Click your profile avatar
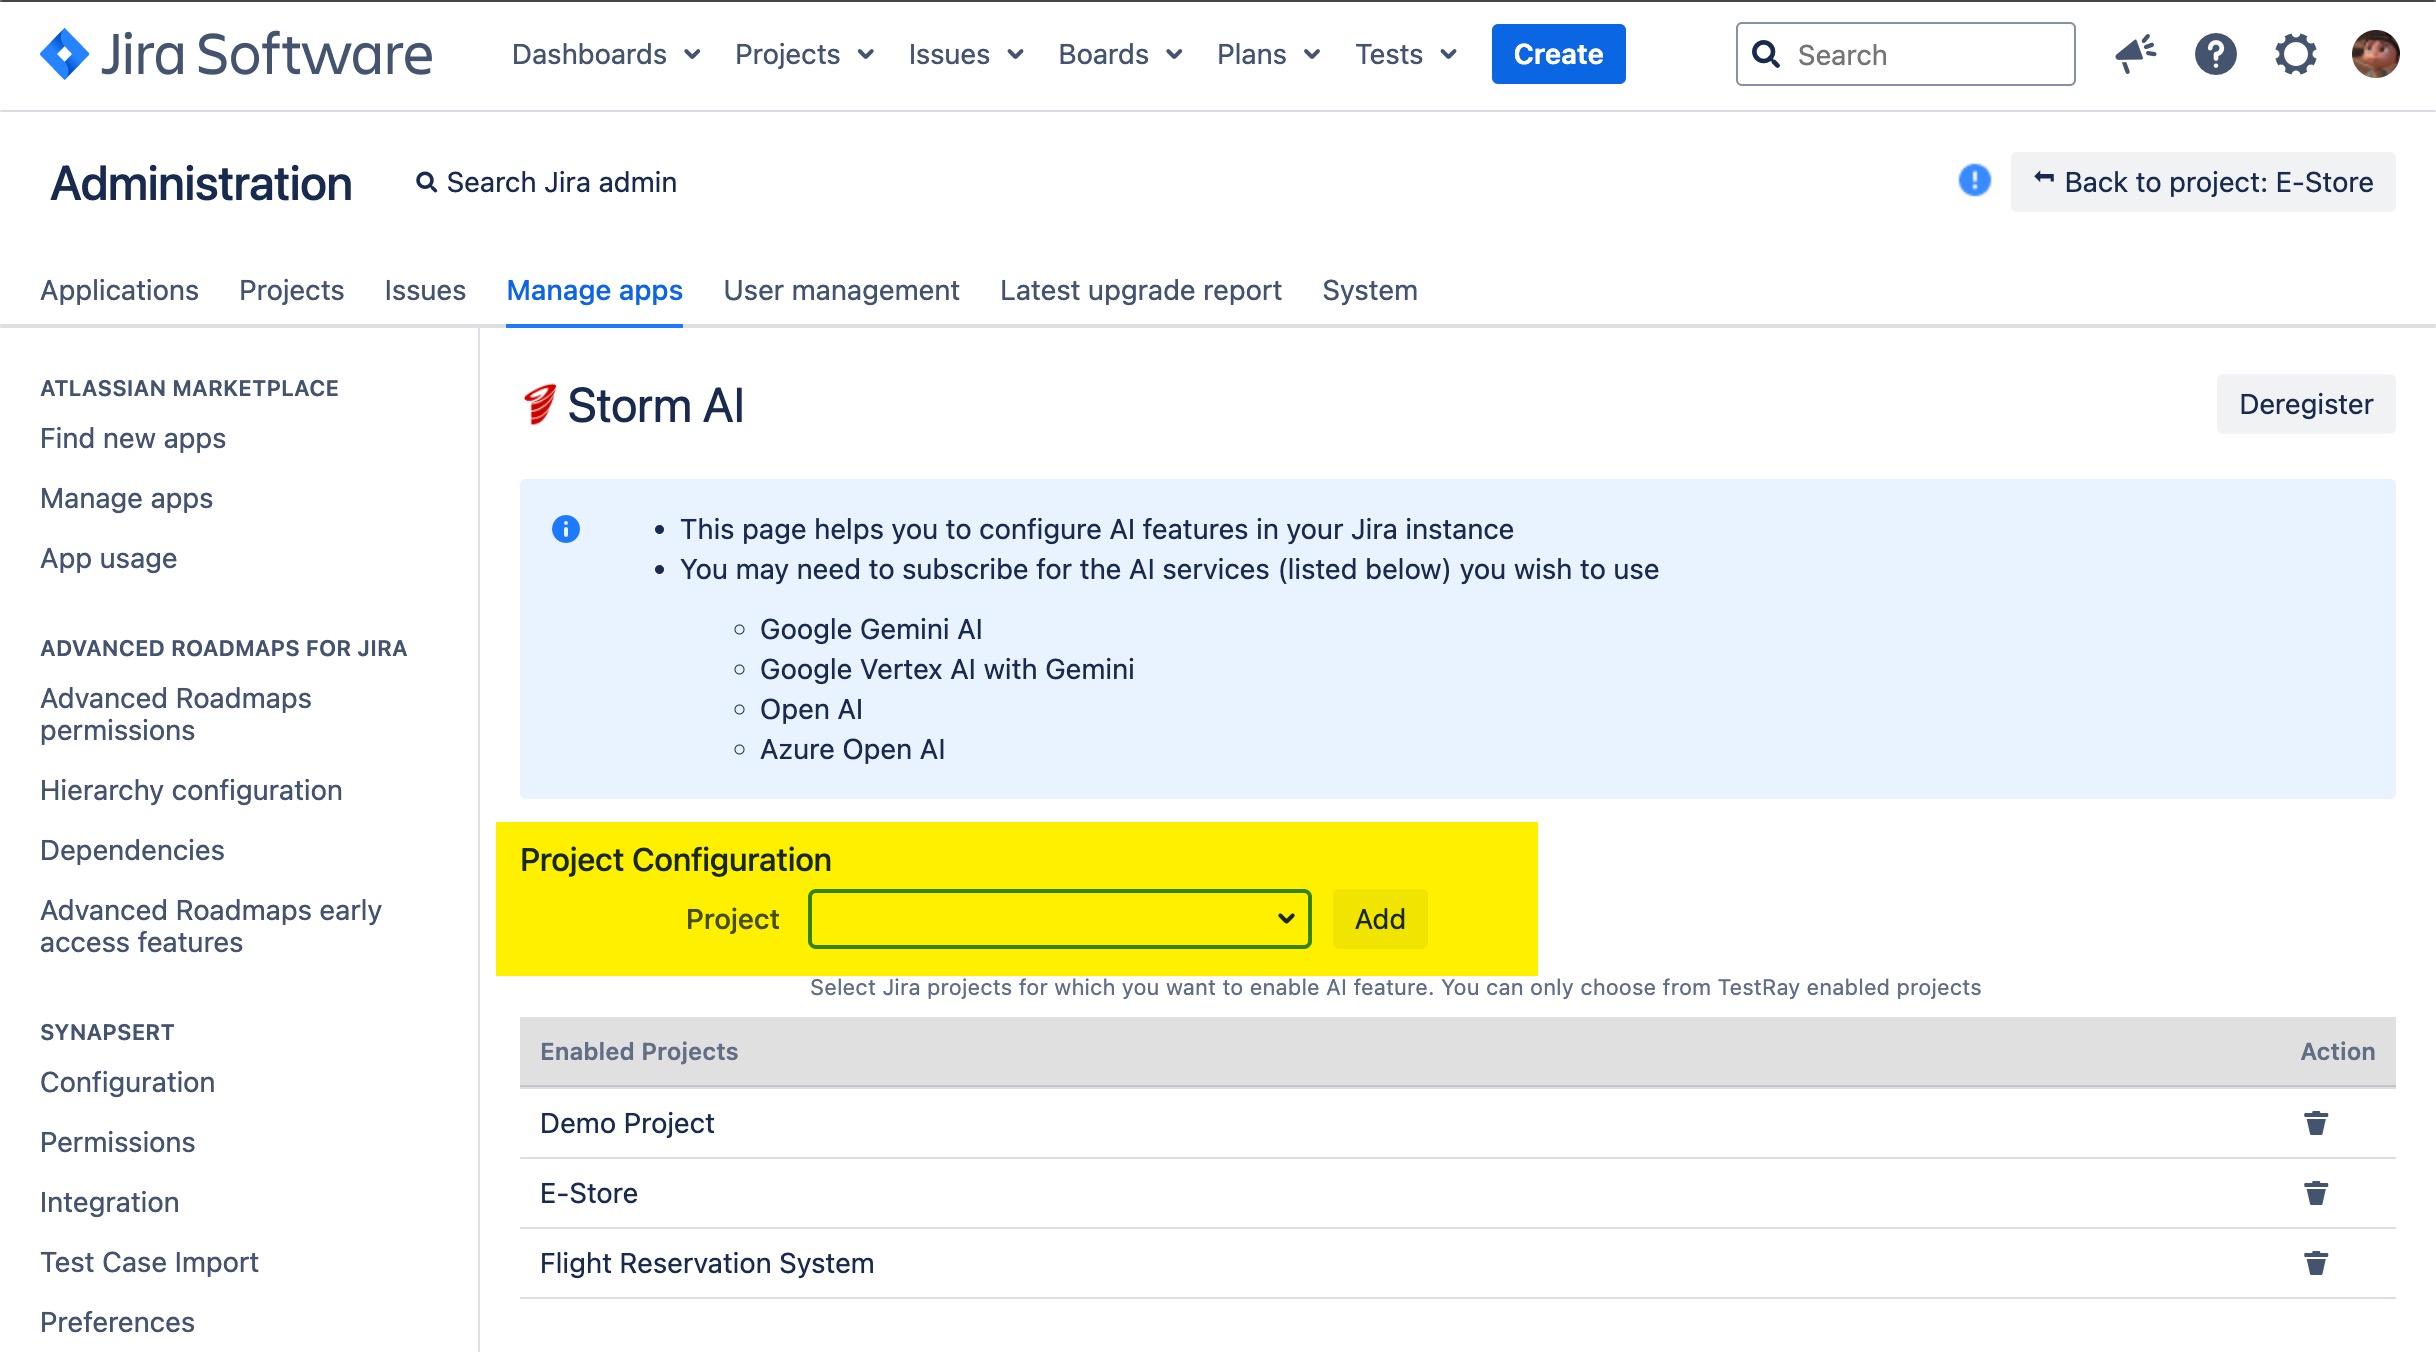 [2376, 55]
